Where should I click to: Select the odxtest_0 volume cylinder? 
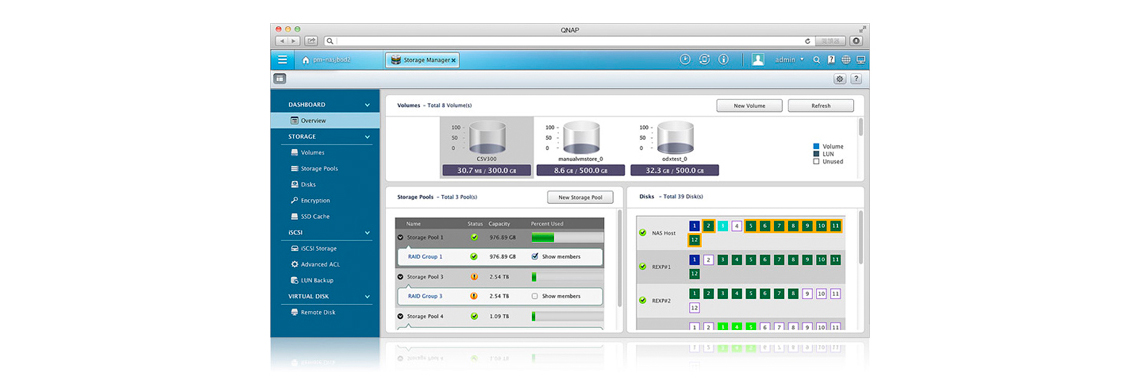(675, 137)
